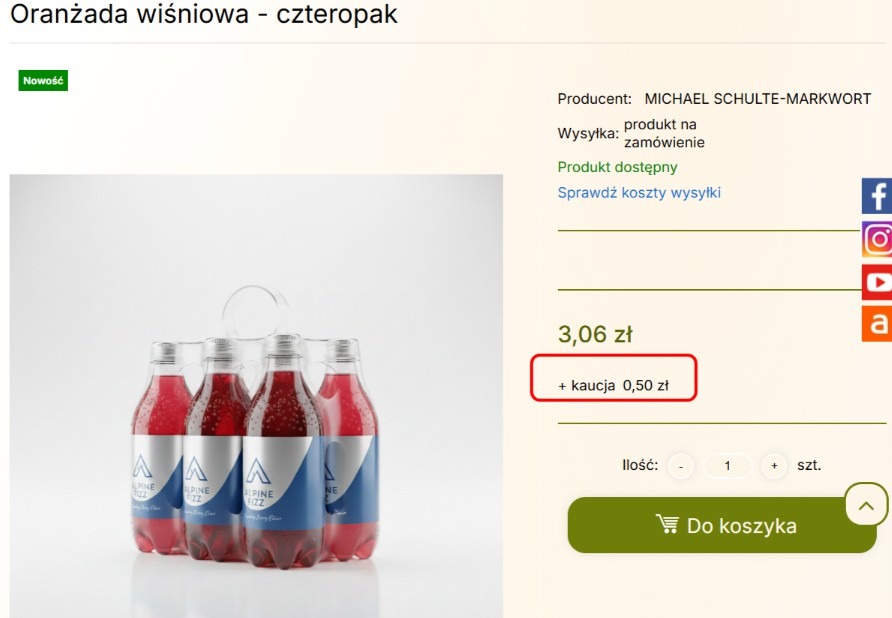The height and width of the screenshot is (618, 892).
Task: Click the orange Allegro icon
Action: pos(877,324)
